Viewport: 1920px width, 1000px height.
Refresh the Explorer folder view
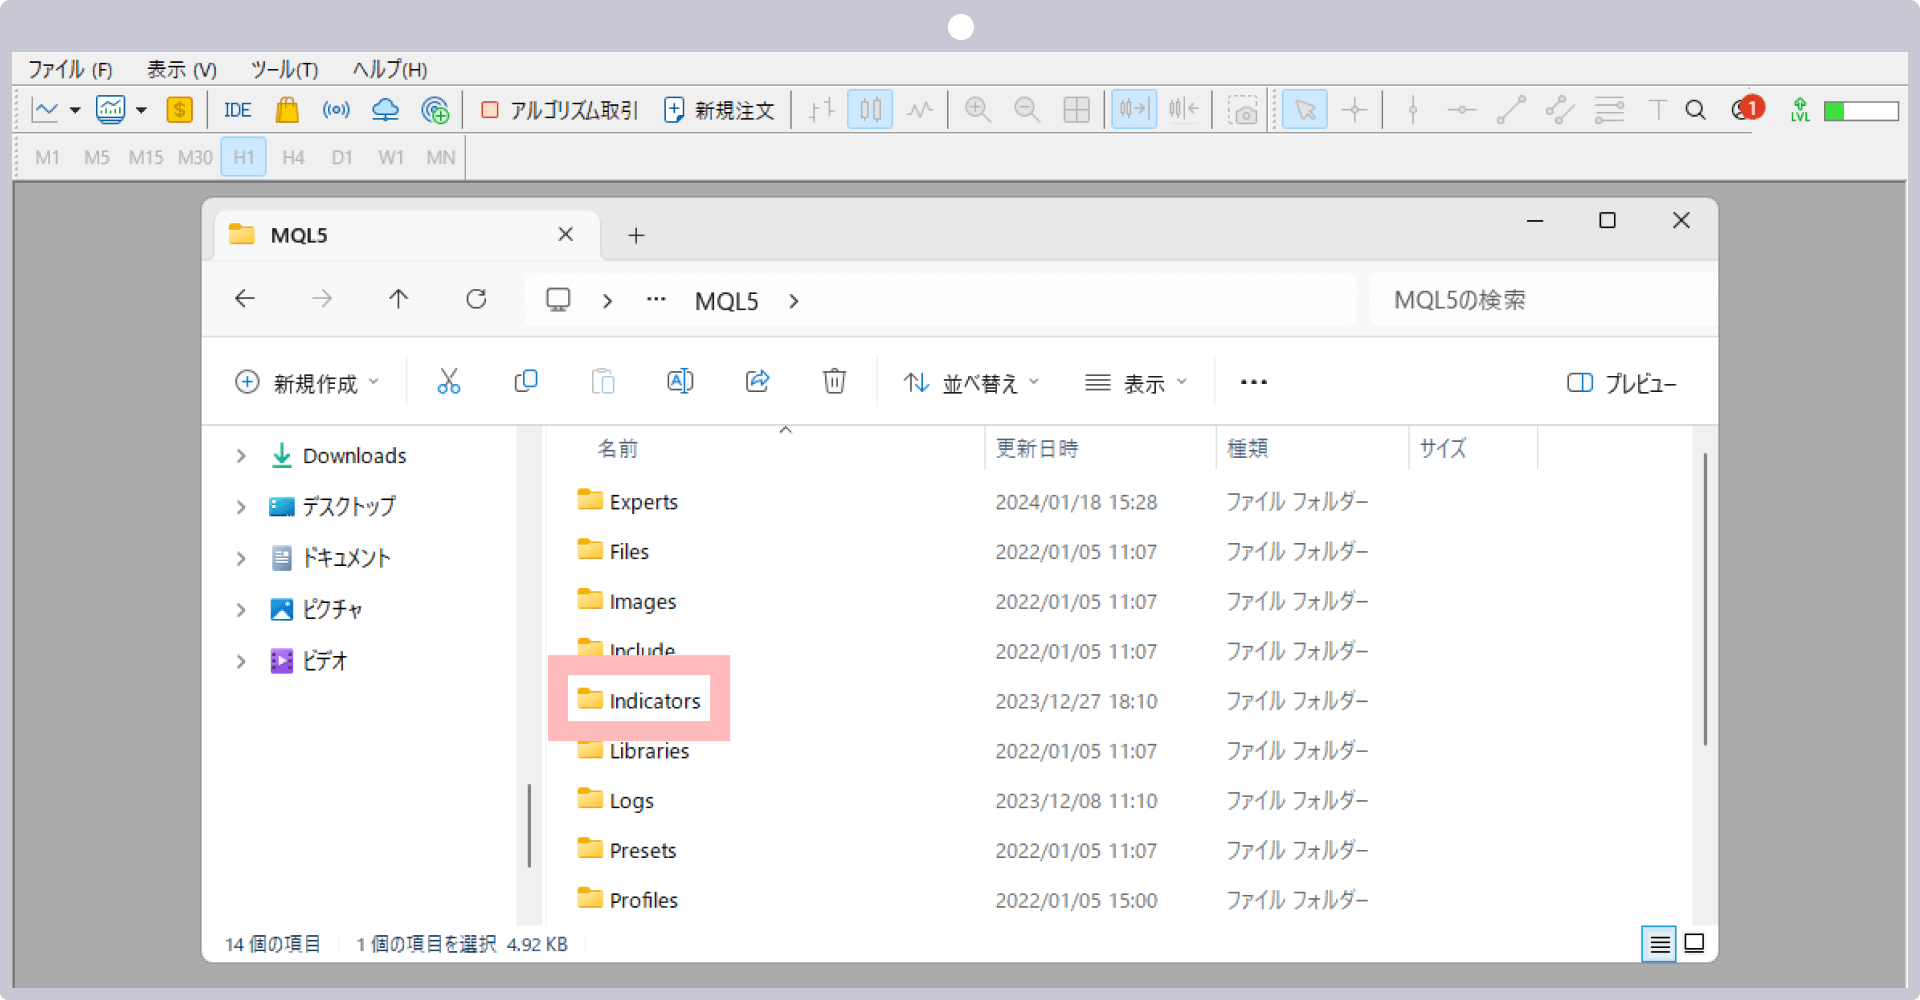[476, 299]
